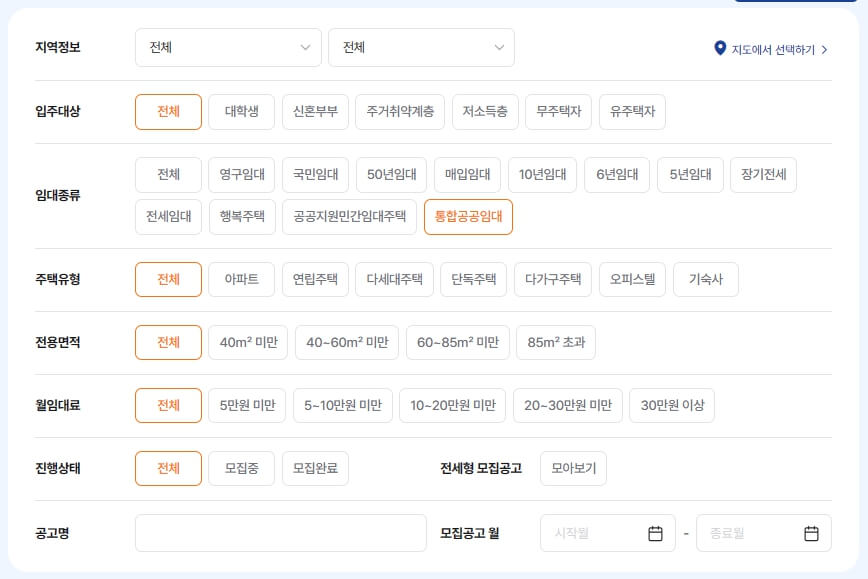This screenshot has height=579, width=868.
Task: Click the 모아보기 button
Action: pyautogui.click(x=573, y=468)
